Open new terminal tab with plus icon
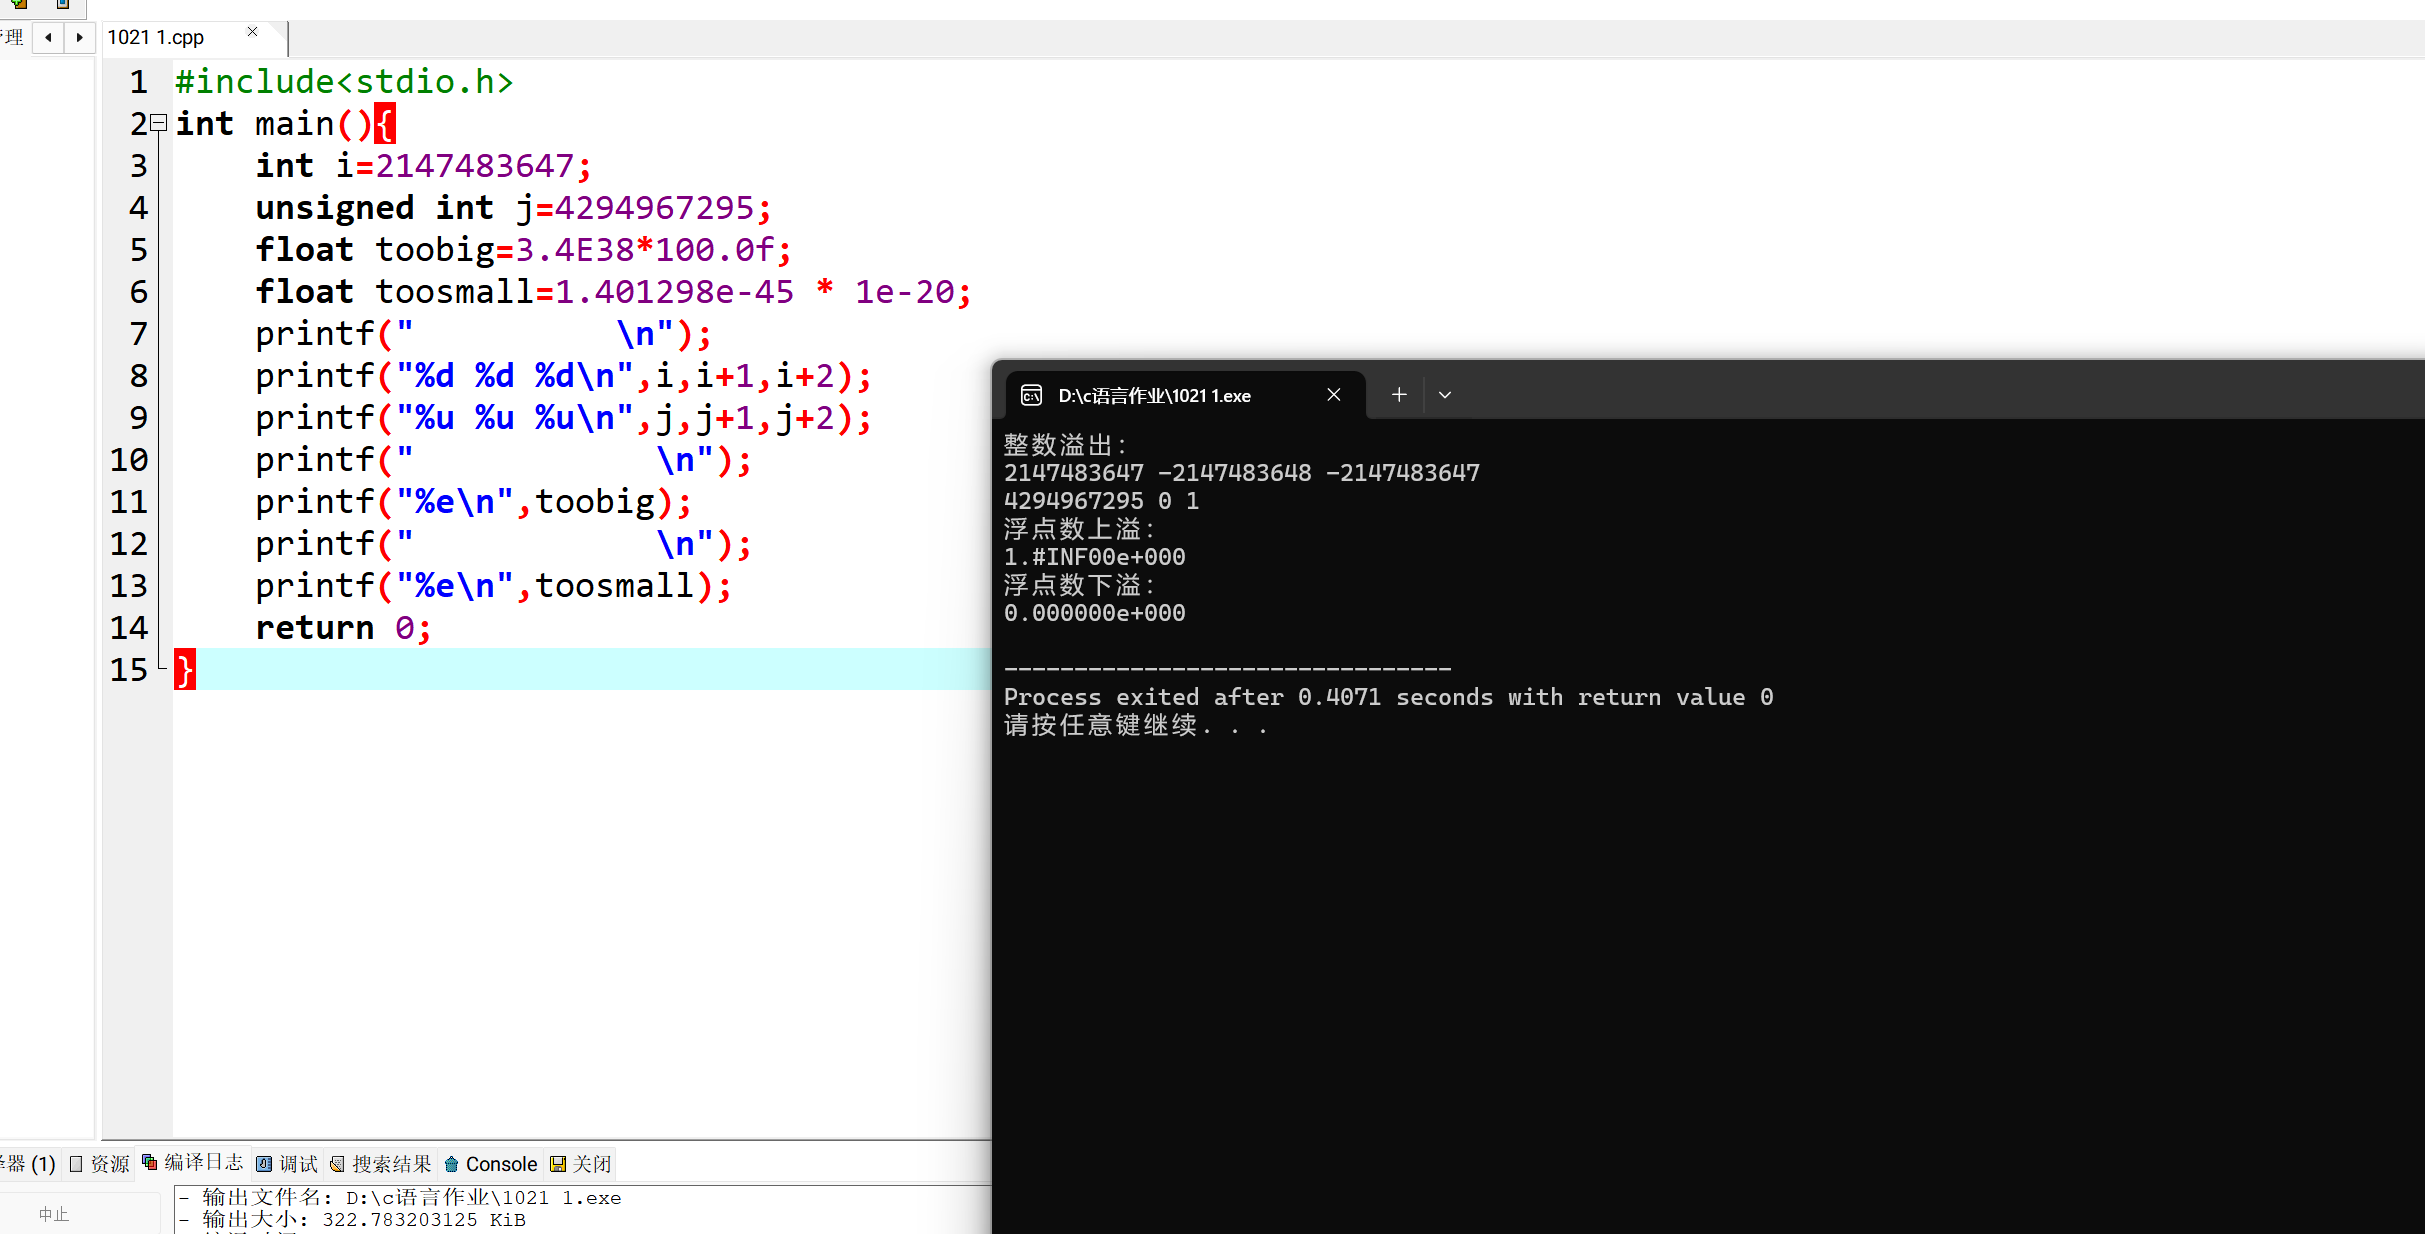Viewport: 2425px width, 1234px height. pos(1399,395)
